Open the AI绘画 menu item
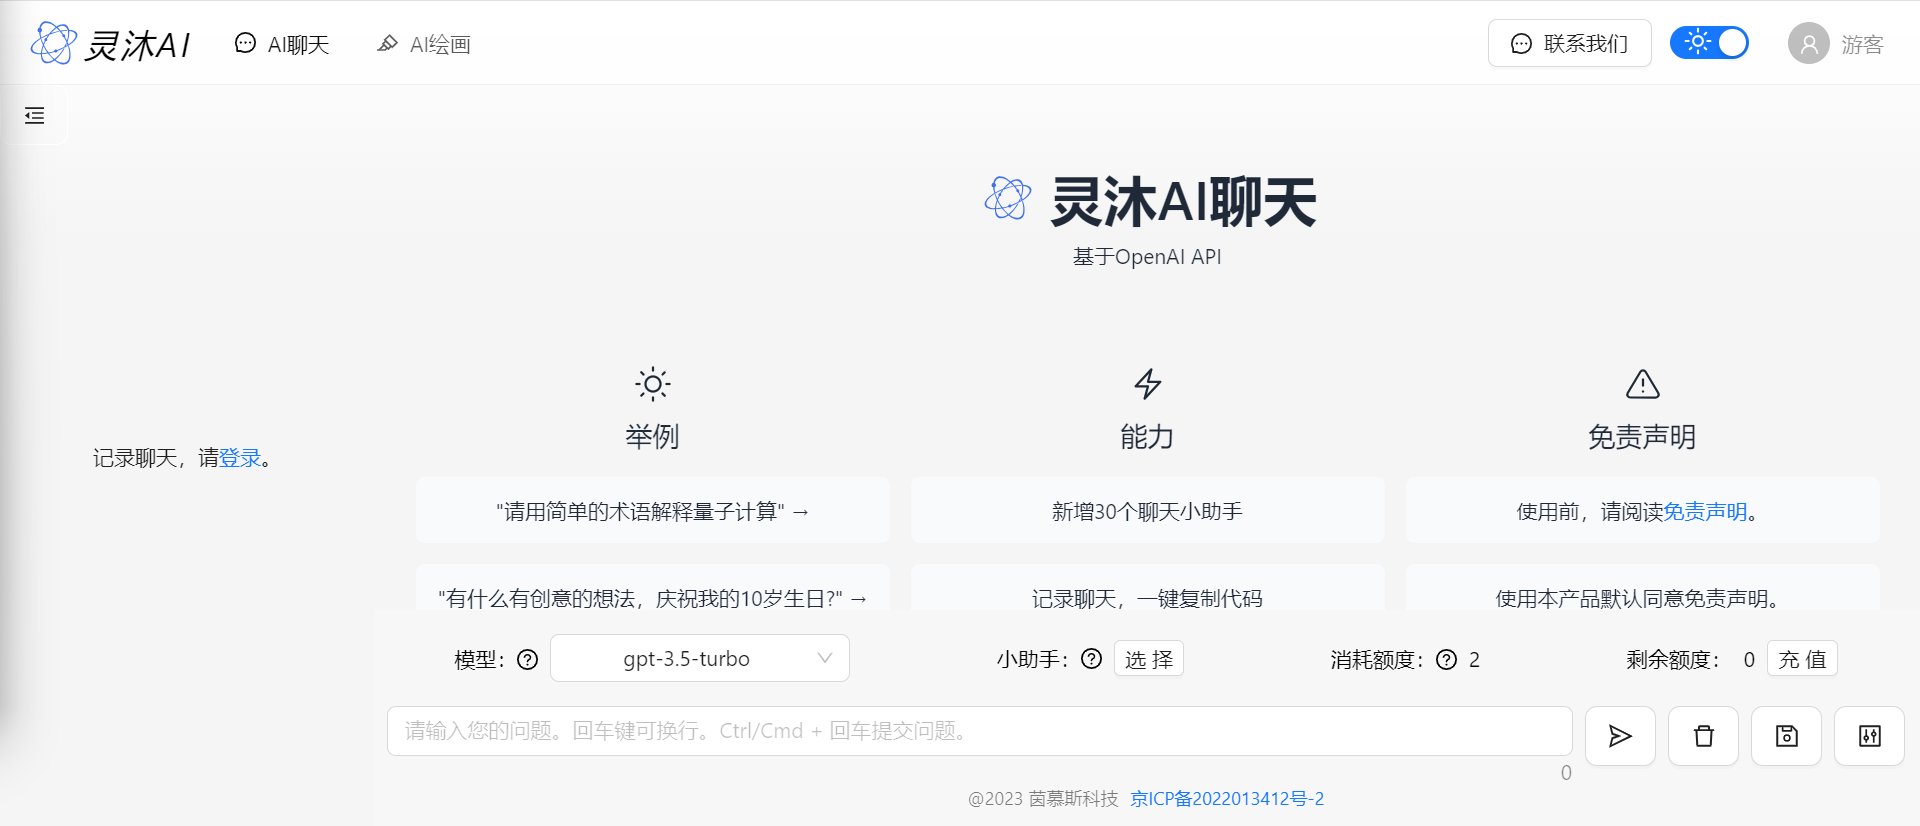This screenshot has width=1920, height=826. [424, 44]
